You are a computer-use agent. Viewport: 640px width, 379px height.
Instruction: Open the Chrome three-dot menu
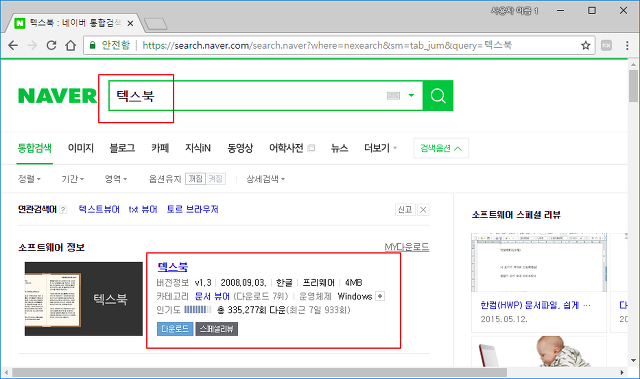[627, 45]
